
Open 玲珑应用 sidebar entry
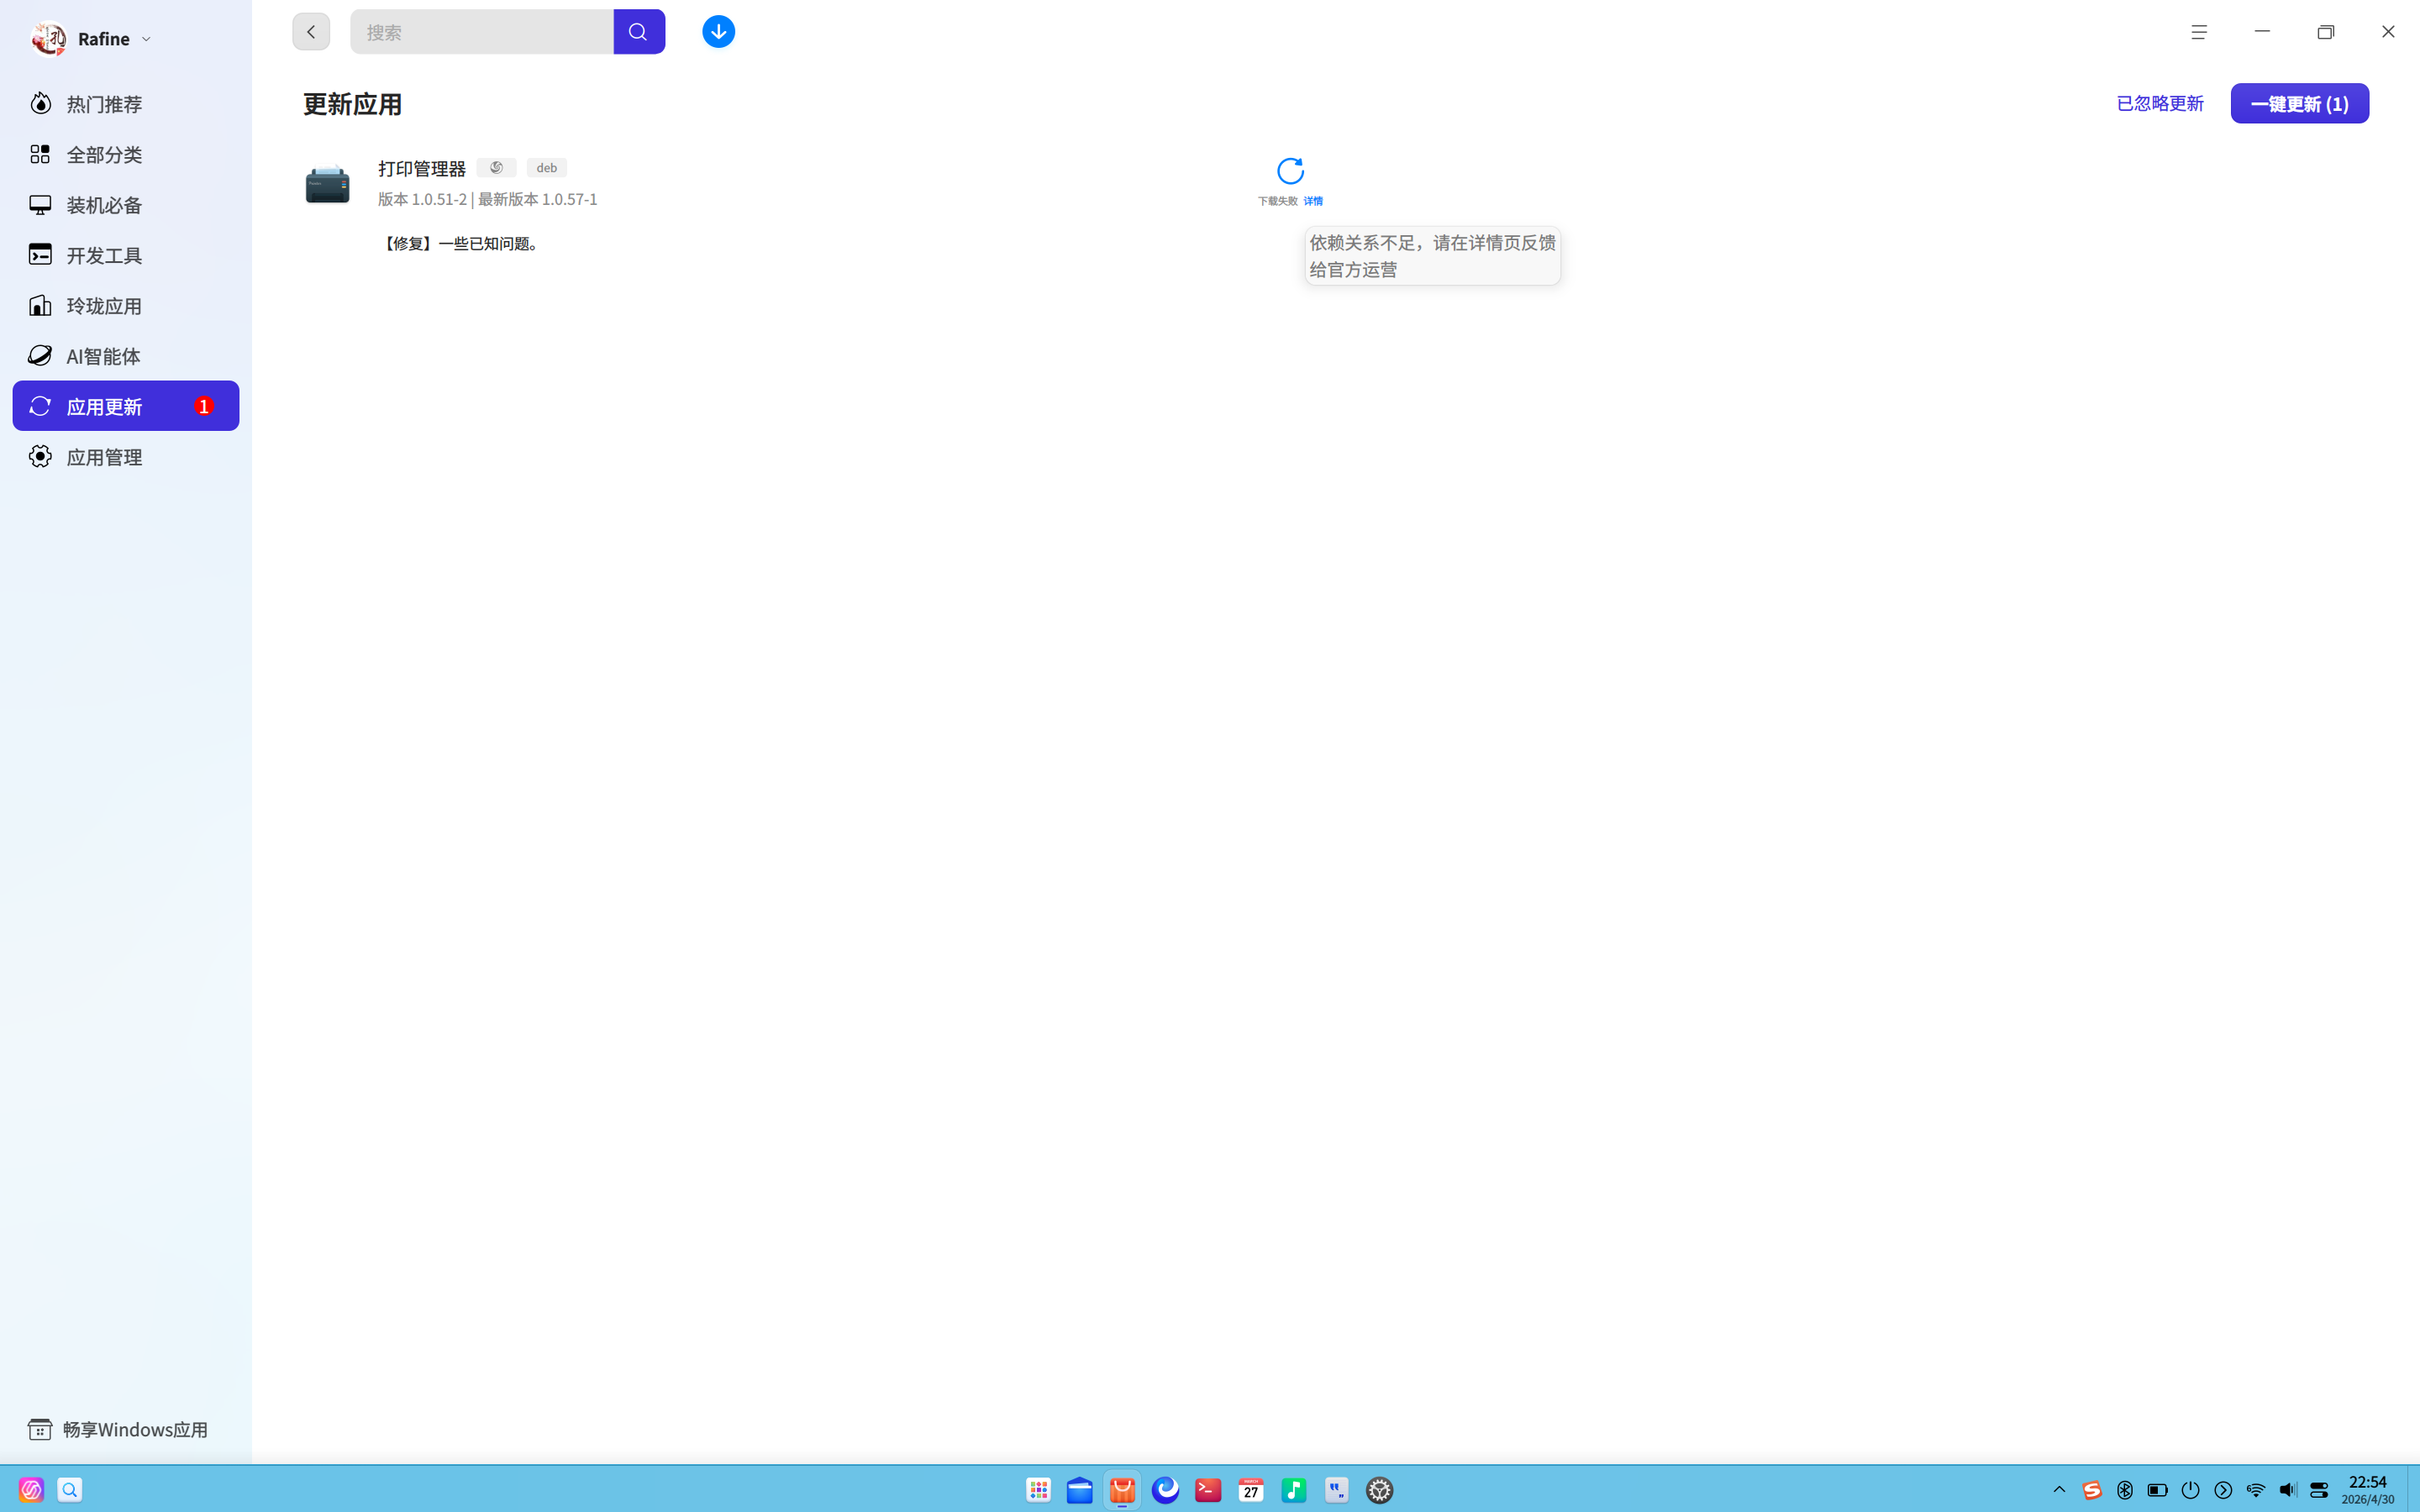click(104, 306)
